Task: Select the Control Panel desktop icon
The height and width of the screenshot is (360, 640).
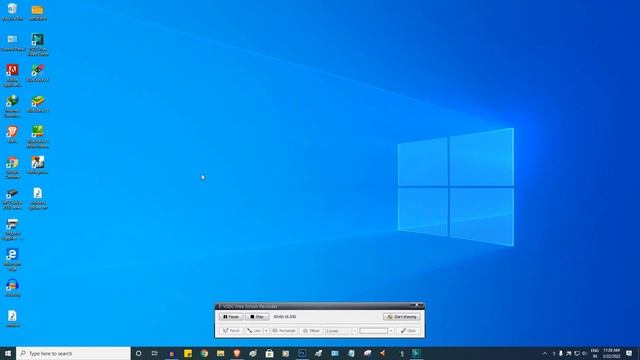Action: 12,43
